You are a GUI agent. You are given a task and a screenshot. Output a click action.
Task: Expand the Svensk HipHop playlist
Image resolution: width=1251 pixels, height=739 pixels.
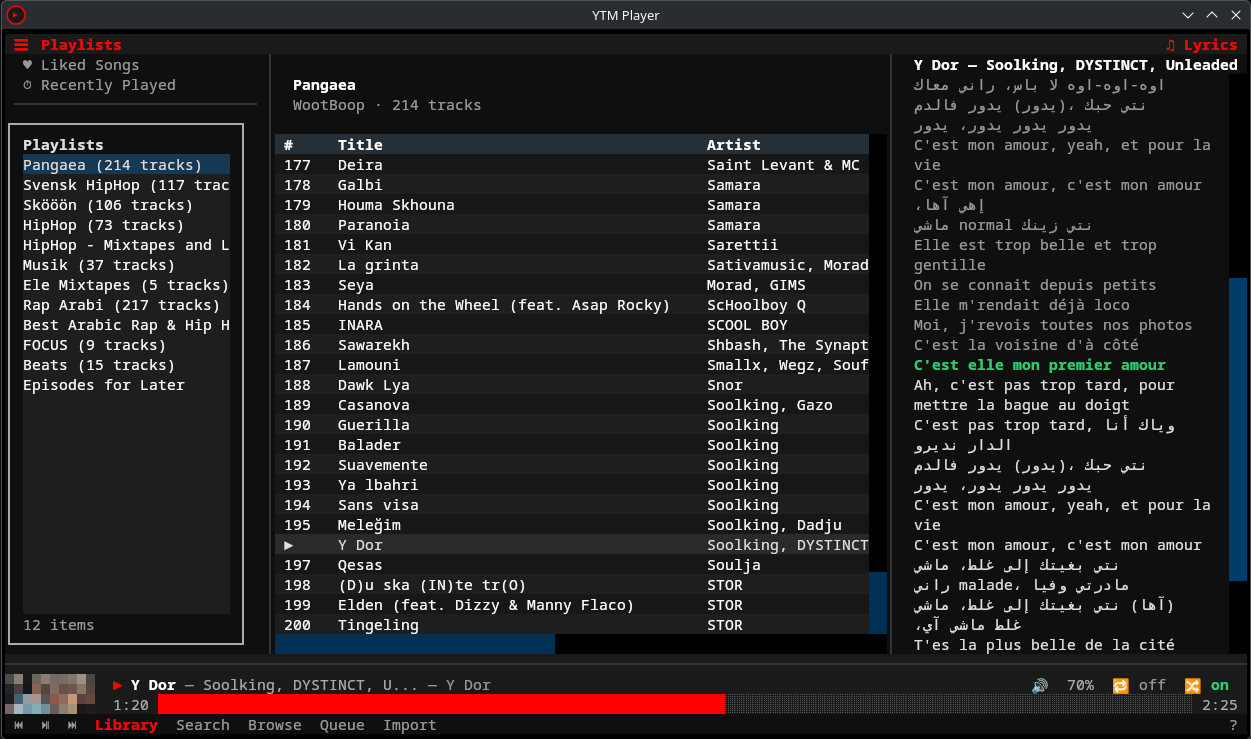pyautogui.click(x=120, y=185)
